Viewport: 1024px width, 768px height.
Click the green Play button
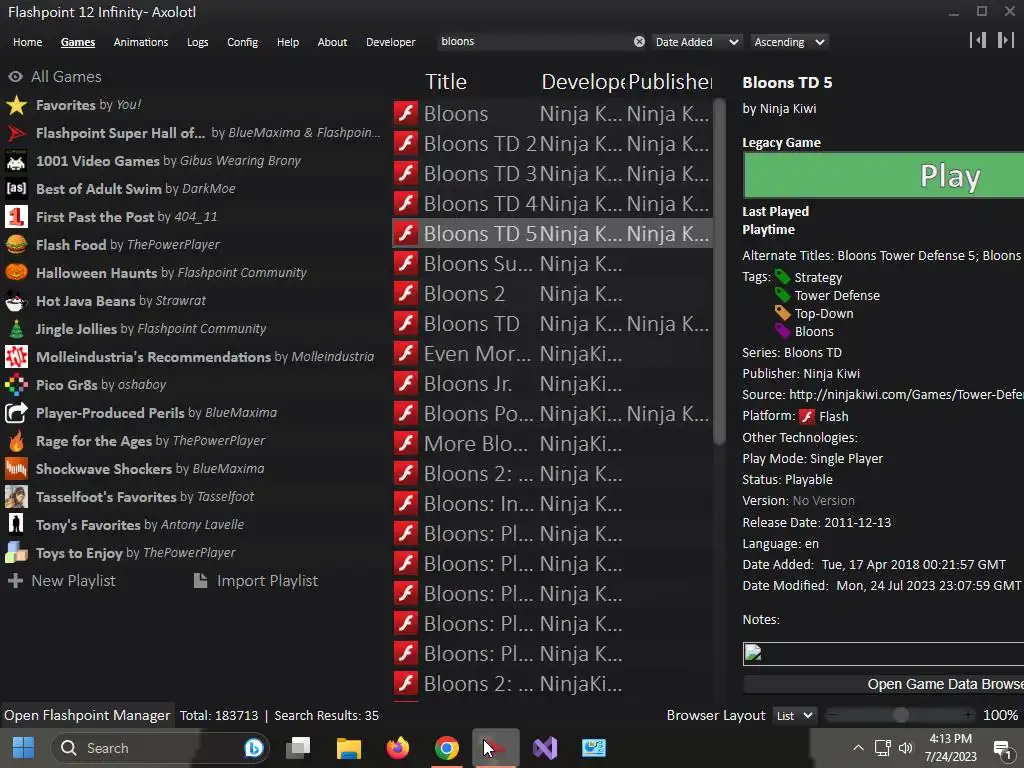tap(884, 175)
